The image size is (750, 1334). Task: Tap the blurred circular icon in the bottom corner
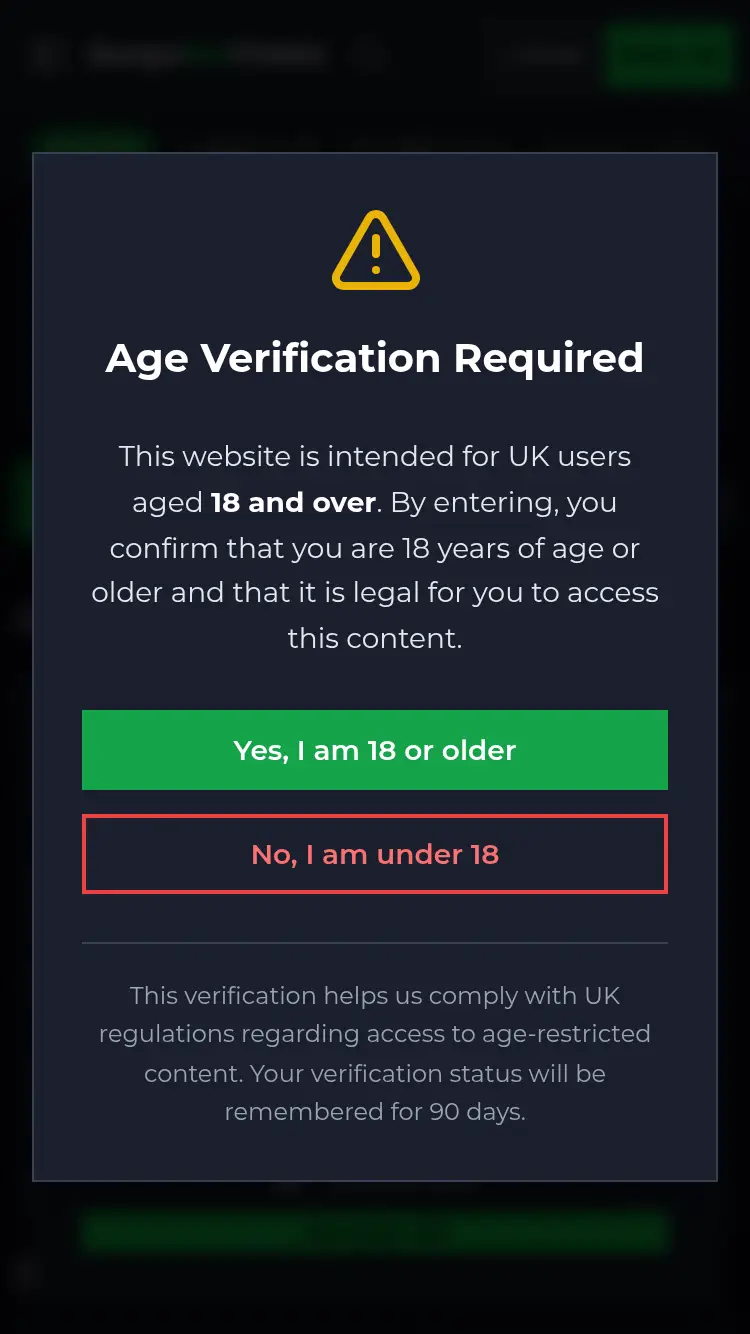click(x=26, y=1274)
